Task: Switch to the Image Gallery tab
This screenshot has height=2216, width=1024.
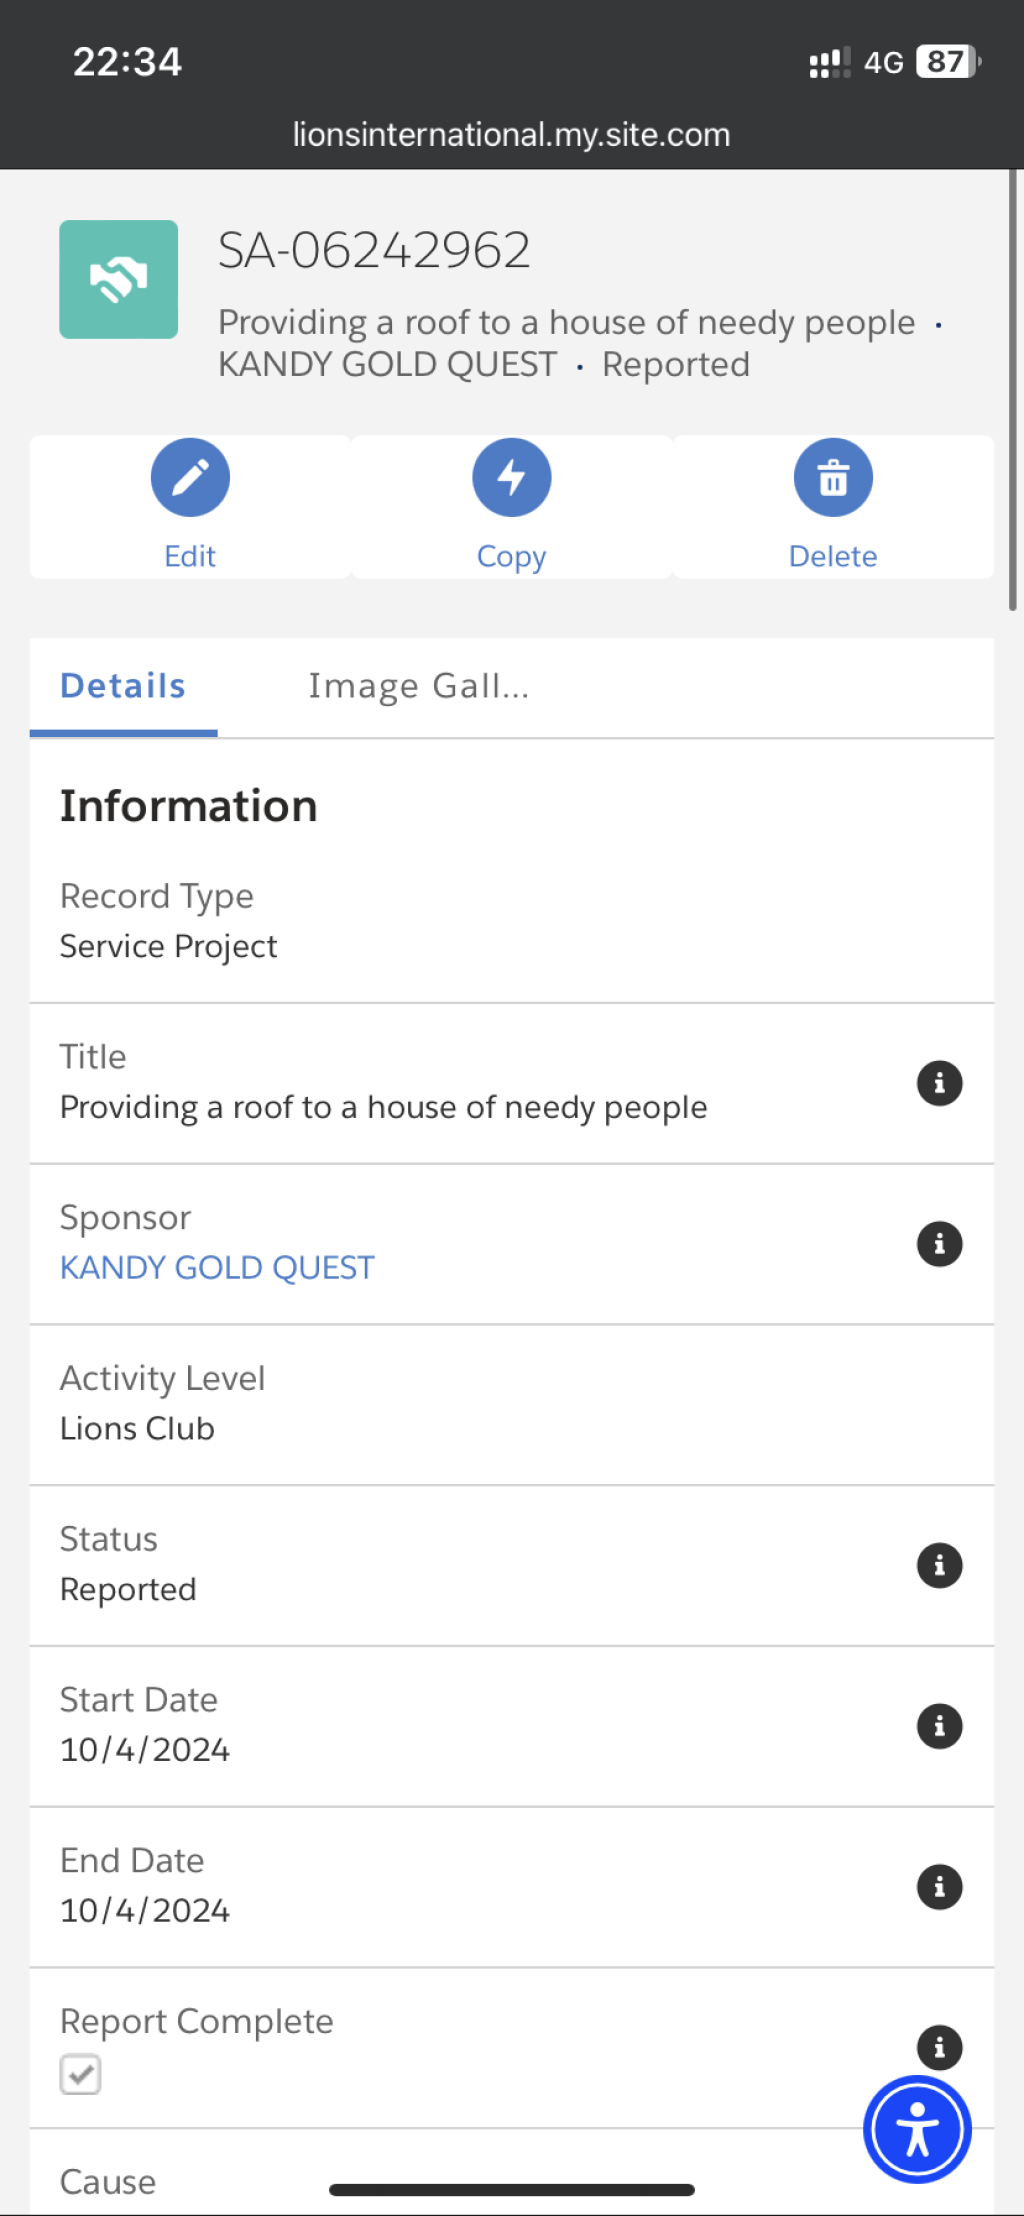Action: [418, 686]
